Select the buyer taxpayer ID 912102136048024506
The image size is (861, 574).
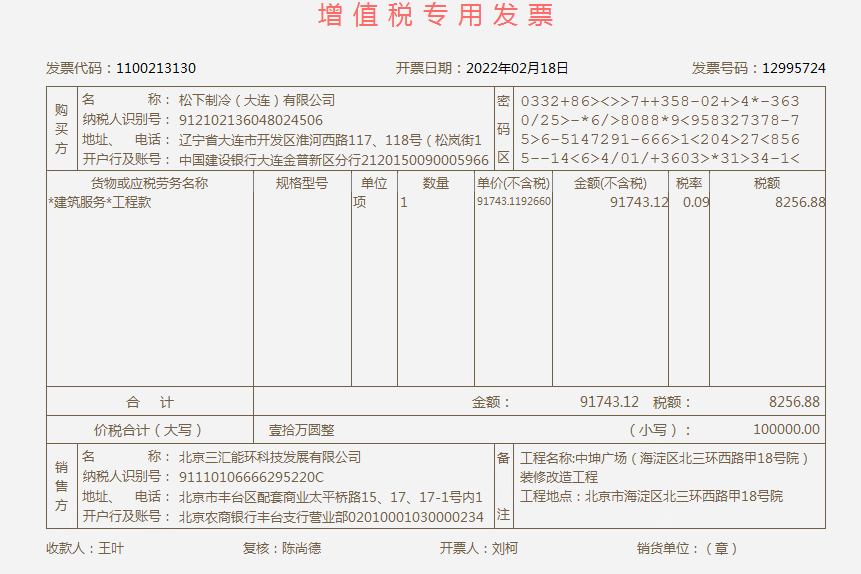[x=251, y=120]
